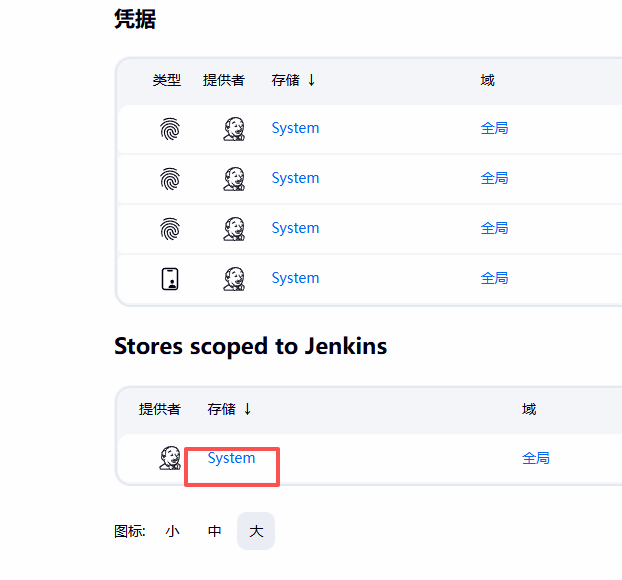Sort the credentials table by 域 column
The image size is (622, 580).
coord(488,80)
